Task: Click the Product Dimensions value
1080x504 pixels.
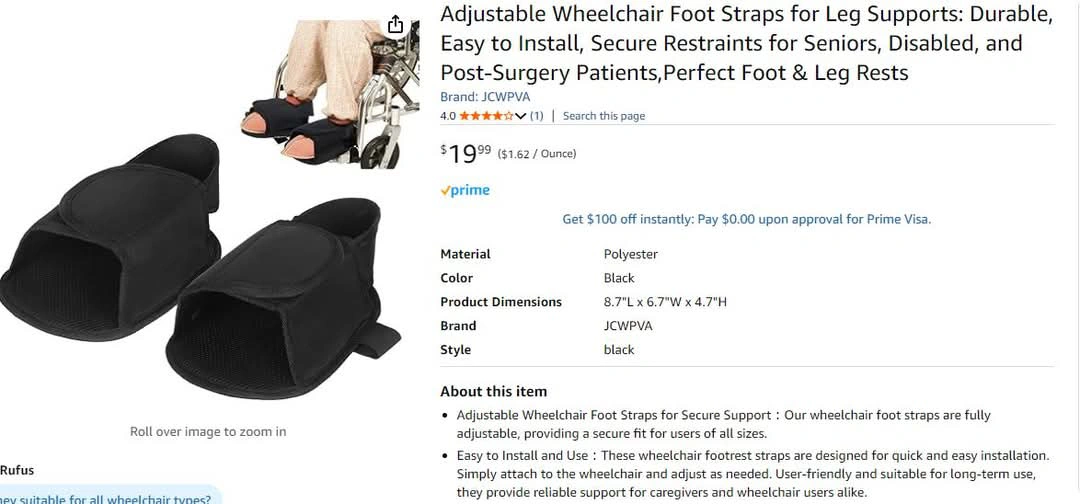Action: pyautogui.click(x=665, y=302)
